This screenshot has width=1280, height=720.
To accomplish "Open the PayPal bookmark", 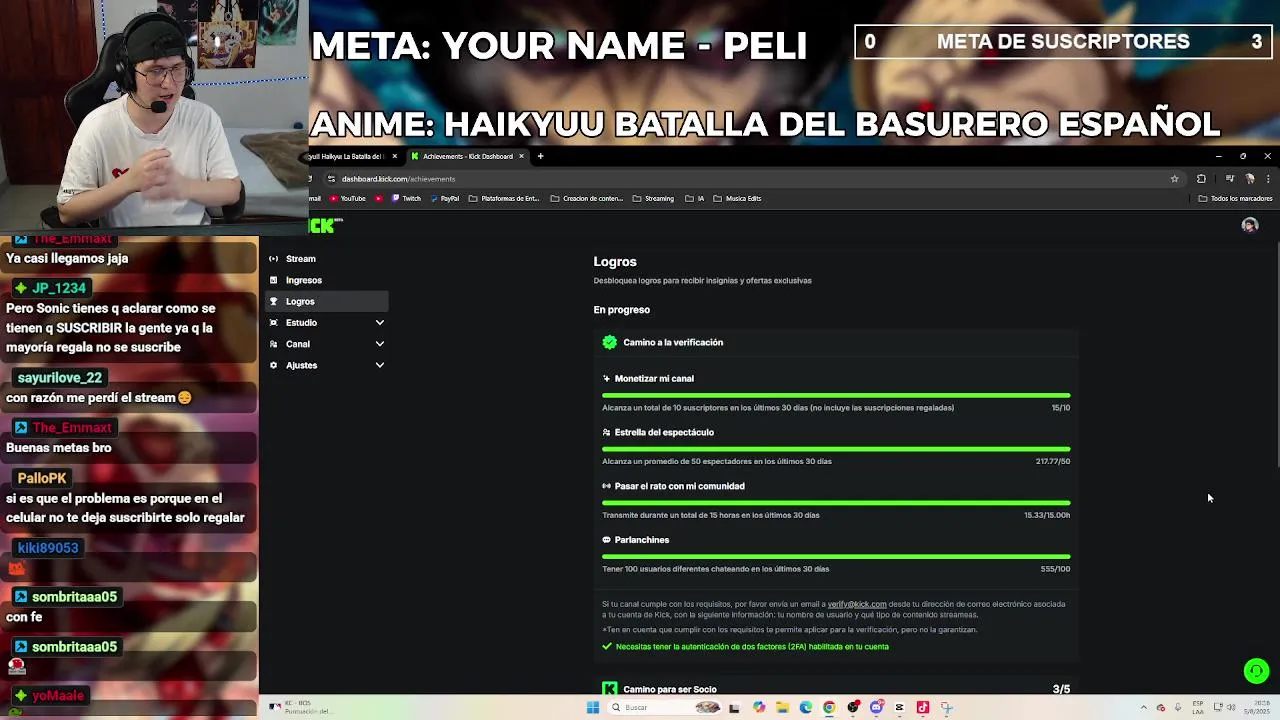I will point(444,198).
